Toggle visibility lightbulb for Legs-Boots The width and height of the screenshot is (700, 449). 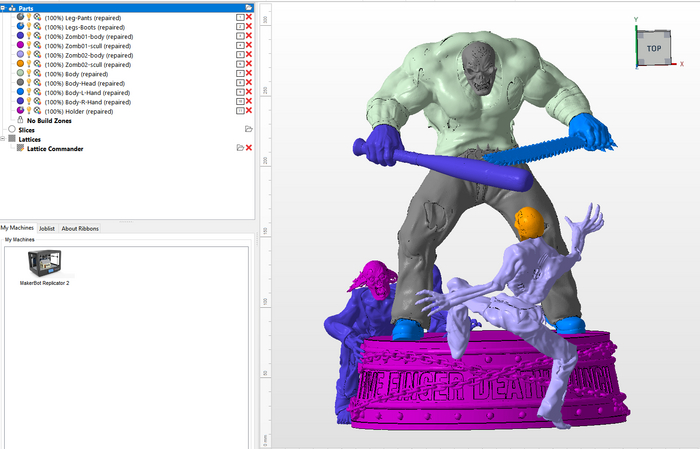[29, 26]
